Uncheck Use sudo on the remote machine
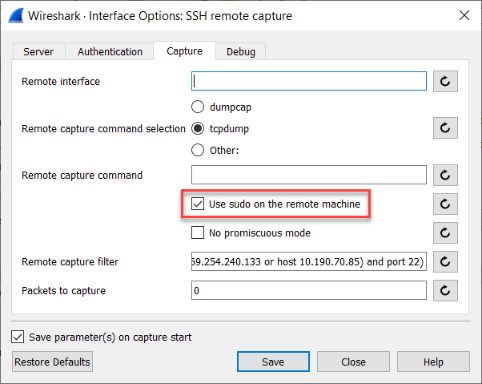482x384 pixels. point(198,204)
